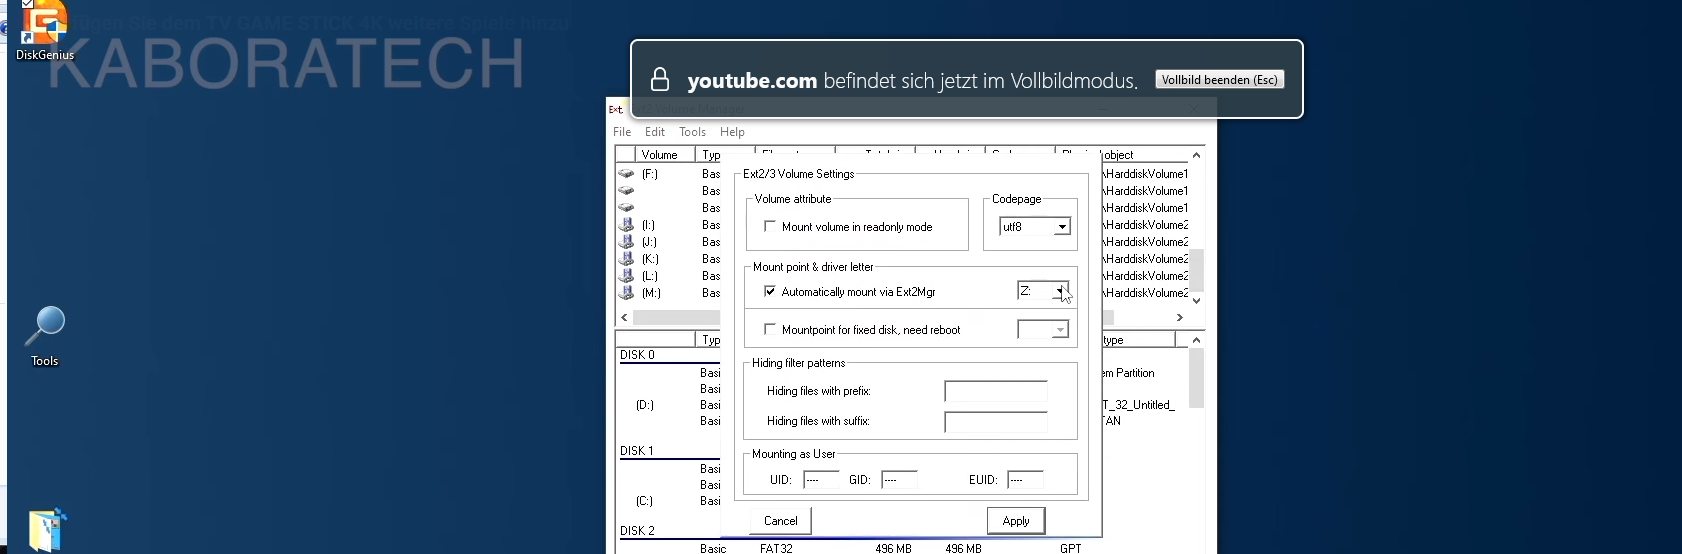Select the DISK 0 entry
Viewport: 1682px width, 554px height.
point(637,355)
